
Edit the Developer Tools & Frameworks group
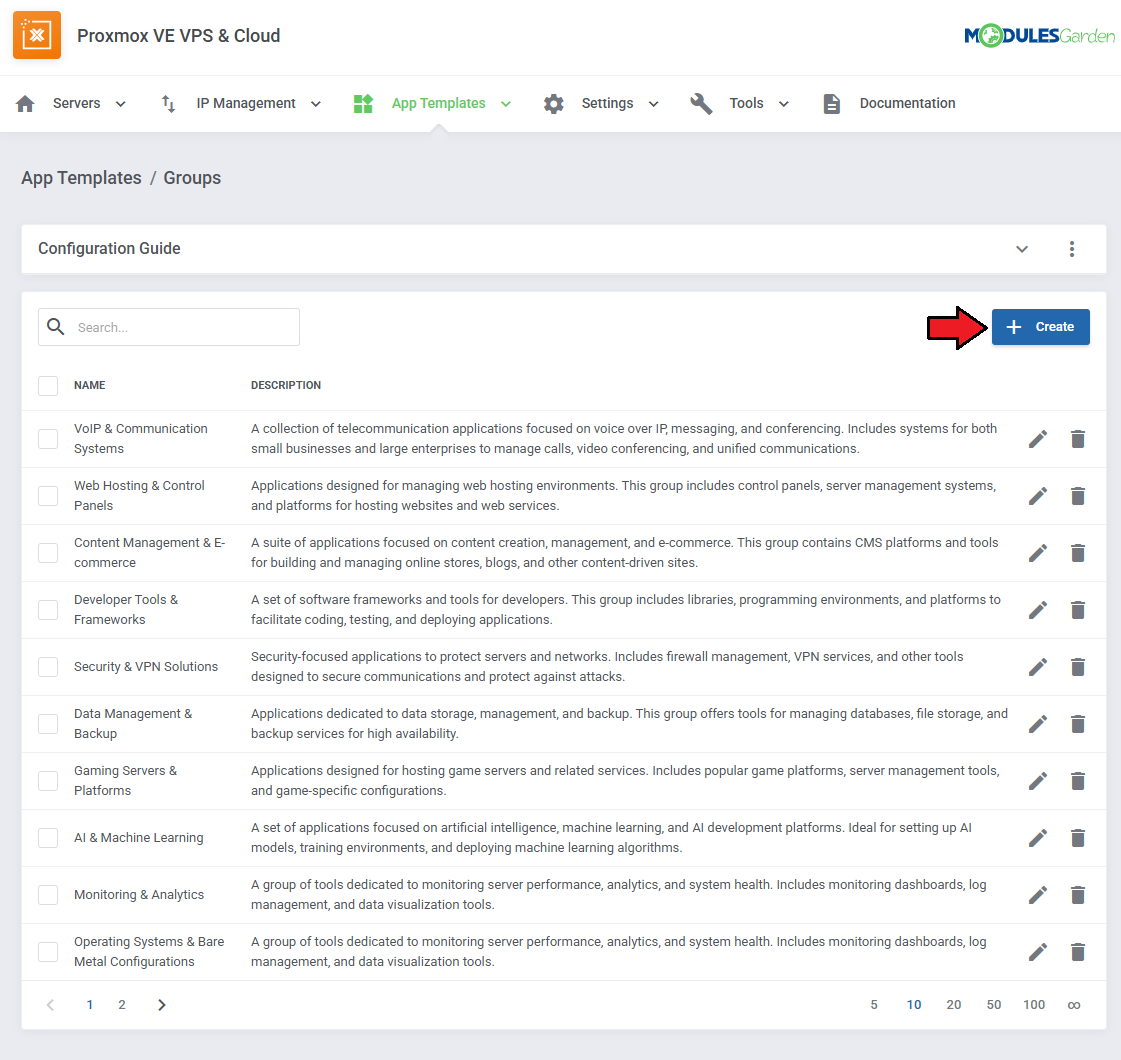point(1038,610)
